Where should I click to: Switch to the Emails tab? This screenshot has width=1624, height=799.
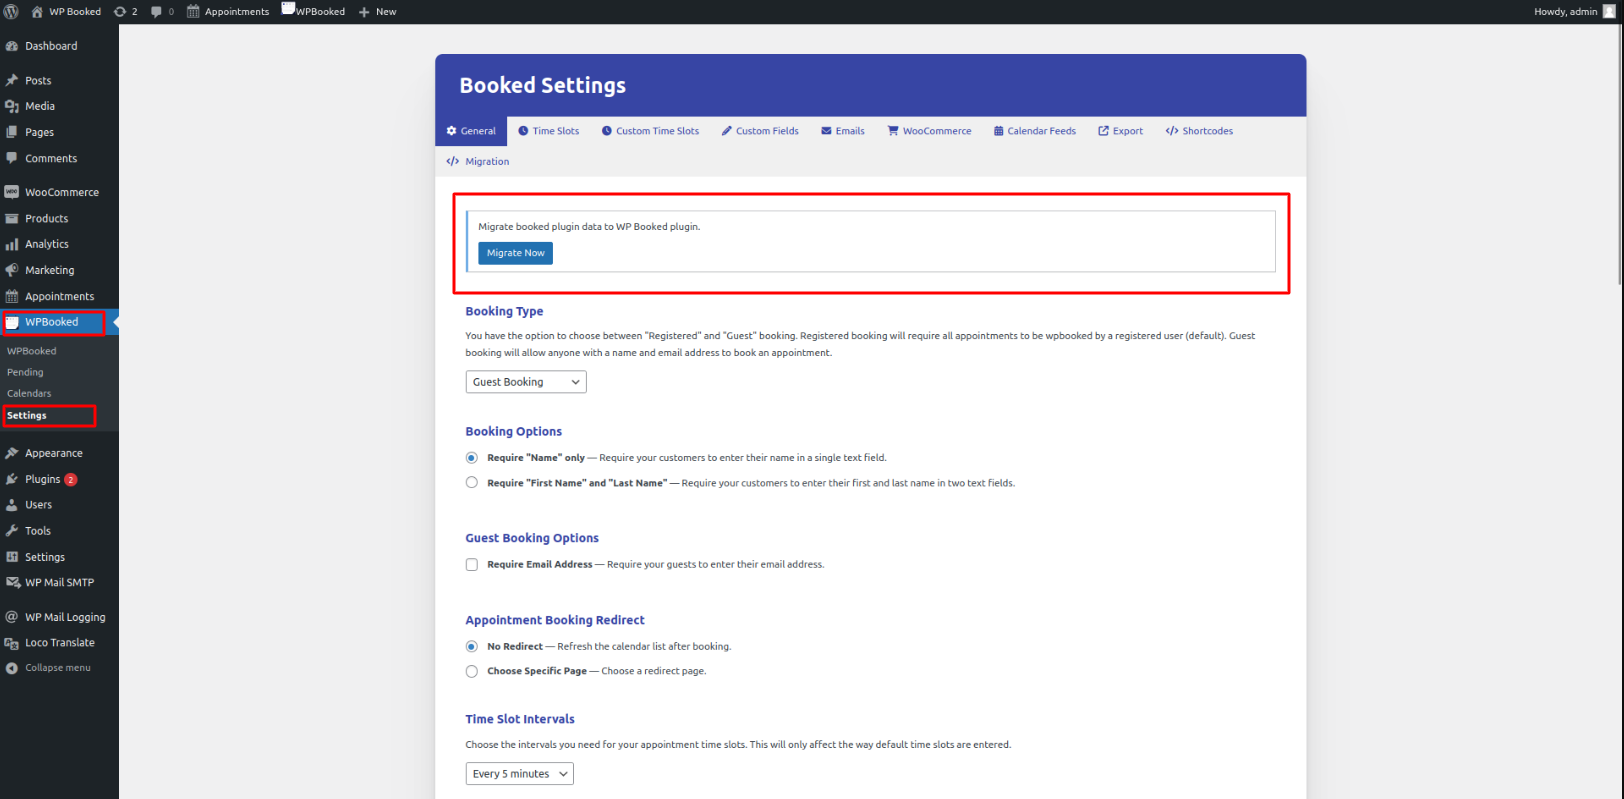[843, 131]
